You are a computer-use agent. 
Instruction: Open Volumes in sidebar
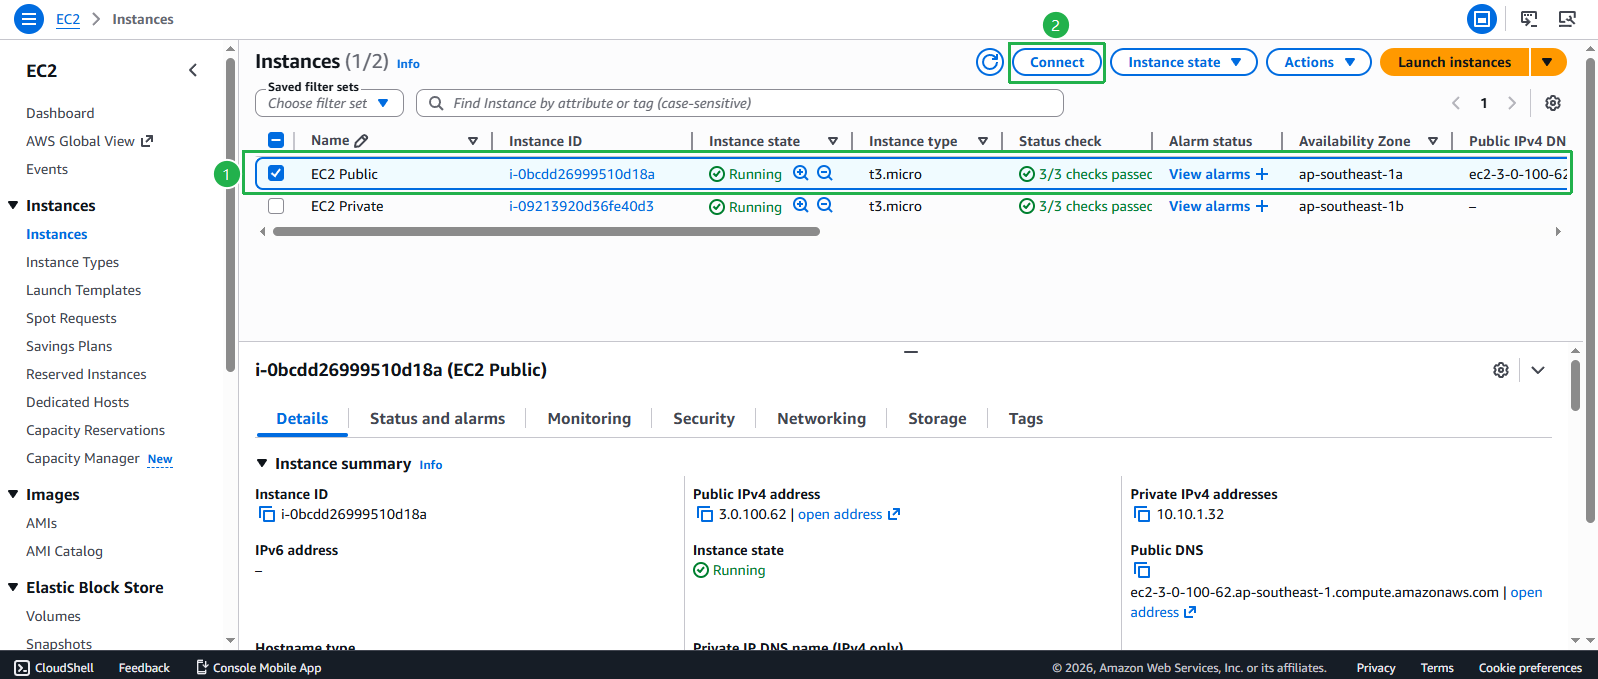pyautogui.click(x=53, y=616)
